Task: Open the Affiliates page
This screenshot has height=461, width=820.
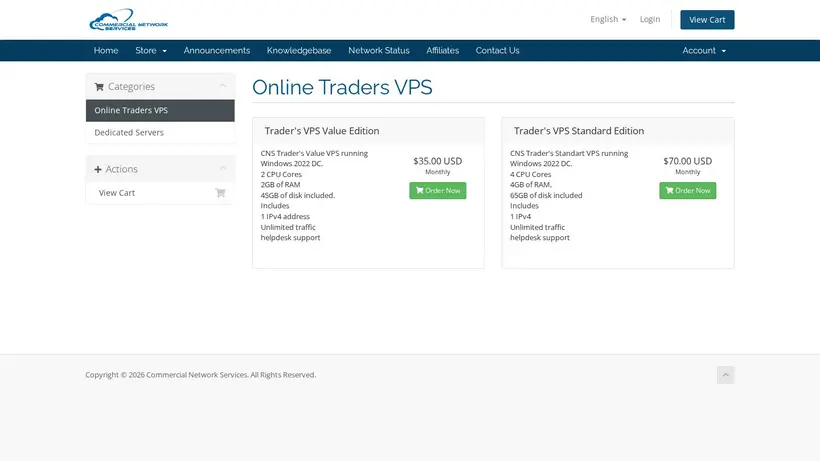Action: coord(442,51)
